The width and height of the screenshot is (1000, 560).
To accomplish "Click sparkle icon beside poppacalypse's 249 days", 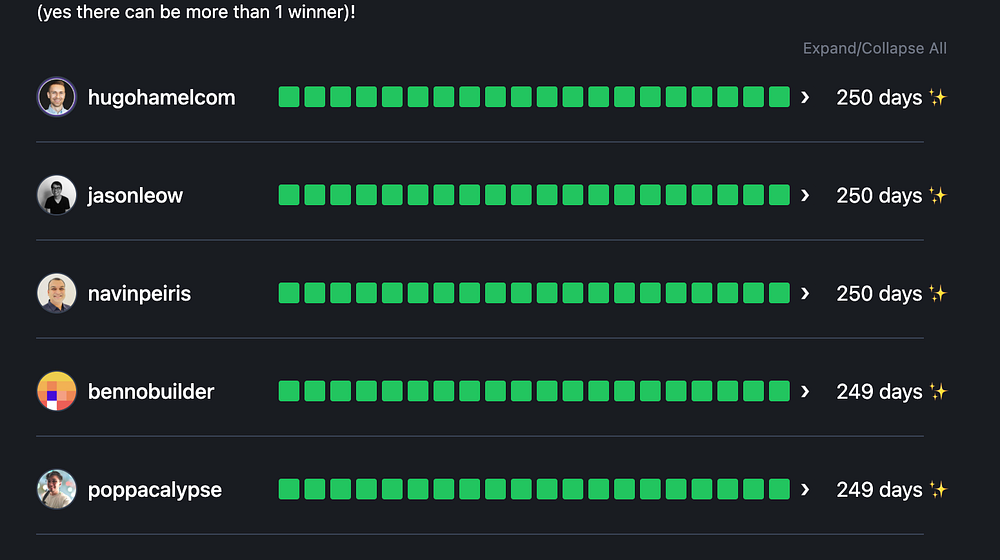I will [937, 489].
